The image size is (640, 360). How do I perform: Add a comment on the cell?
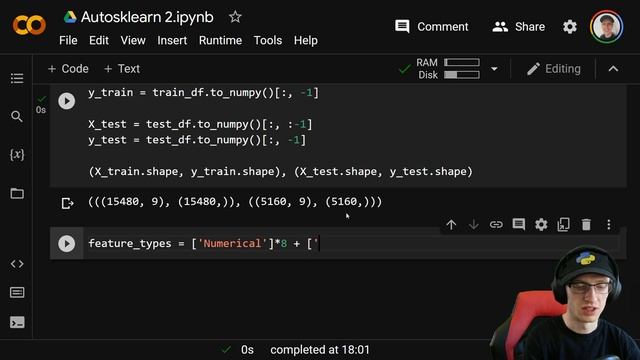click(x=518, y=224)
